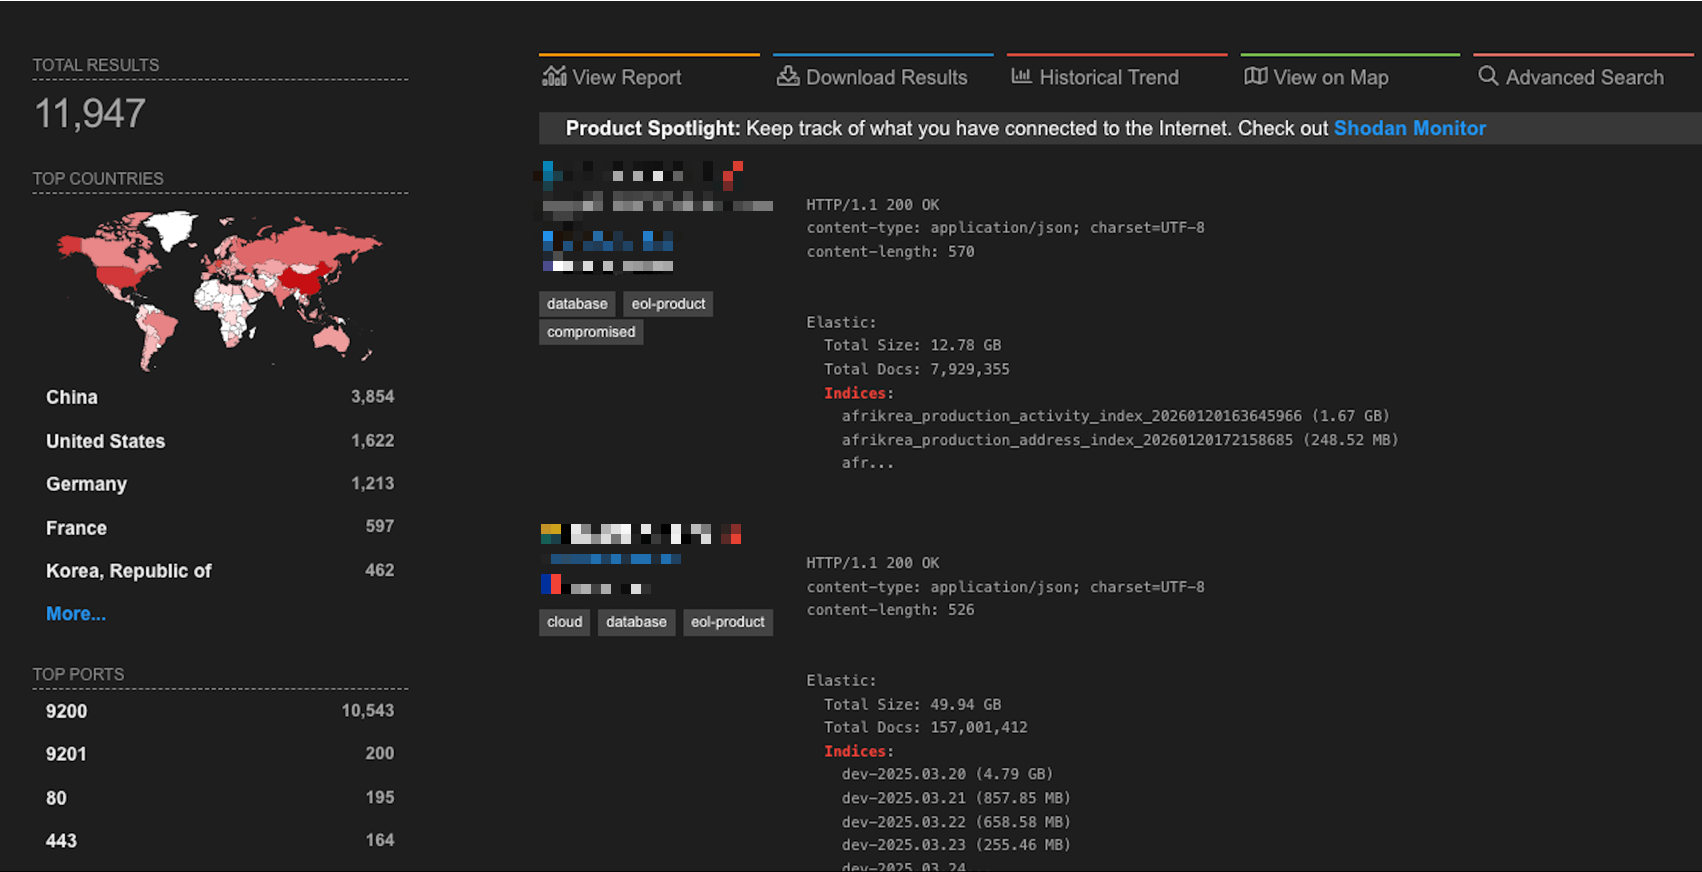Click the eol-product tag above compromised
The height and width of the screenshot is (872, 1702).
(x=668, y=304)
